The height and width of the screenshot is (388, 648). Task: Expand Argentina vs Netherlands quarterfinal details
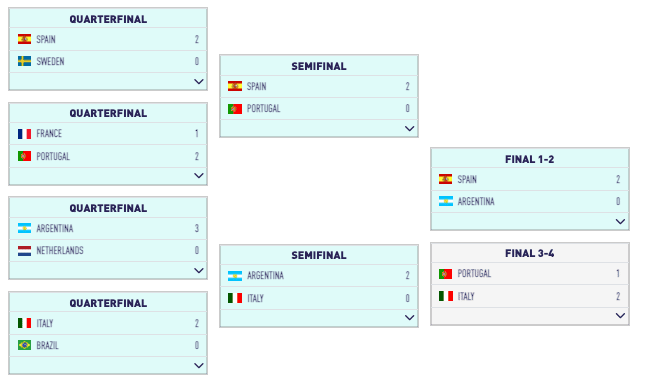click(x=199, y=271)
